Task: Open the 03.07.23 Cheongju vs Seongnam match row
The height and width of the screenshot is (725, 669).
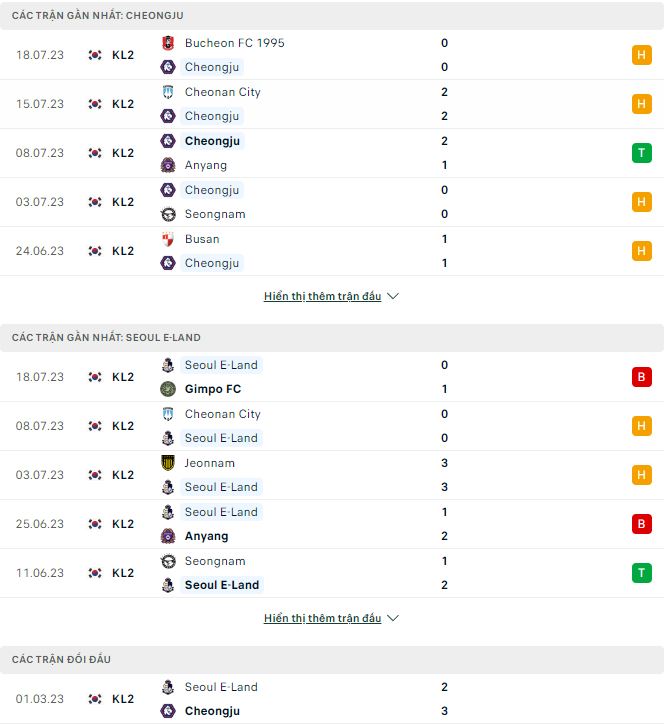Action: pos(330,202)
